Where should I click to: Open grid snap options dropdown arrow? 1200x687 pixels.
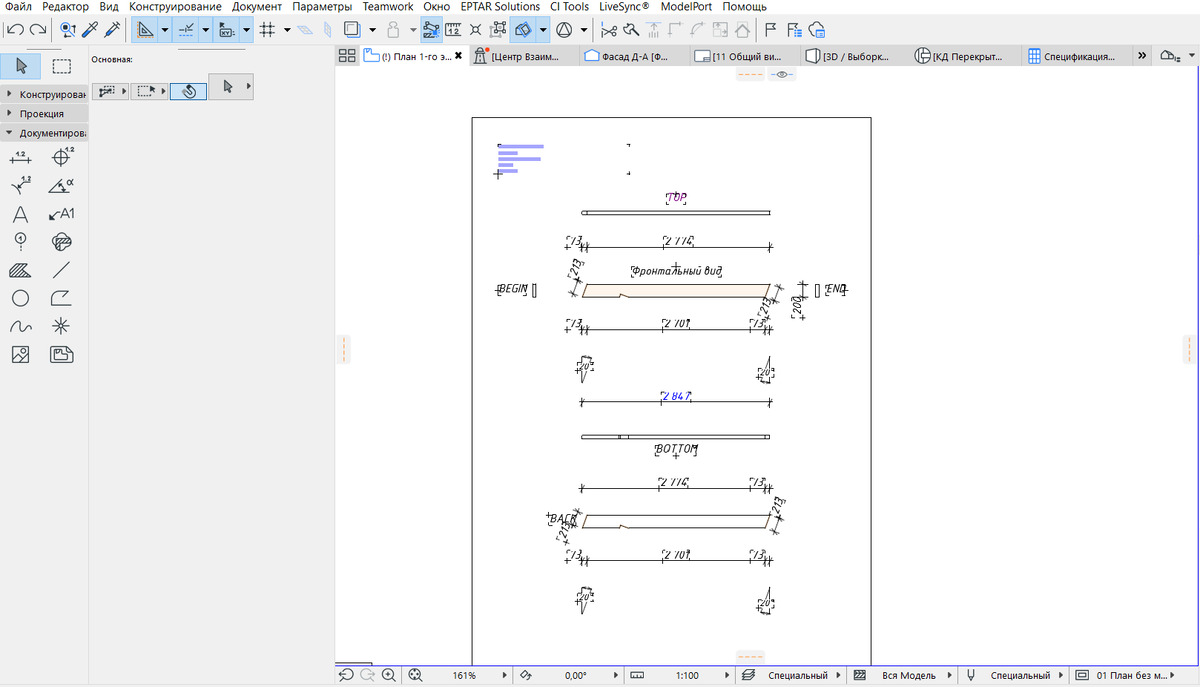[286, 30]
